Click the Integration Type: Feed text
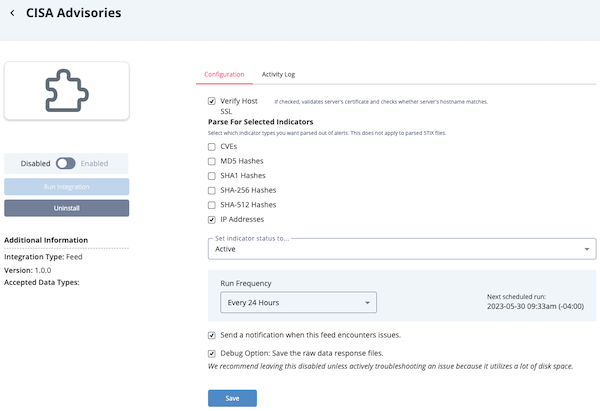 (x=43, y=257)
